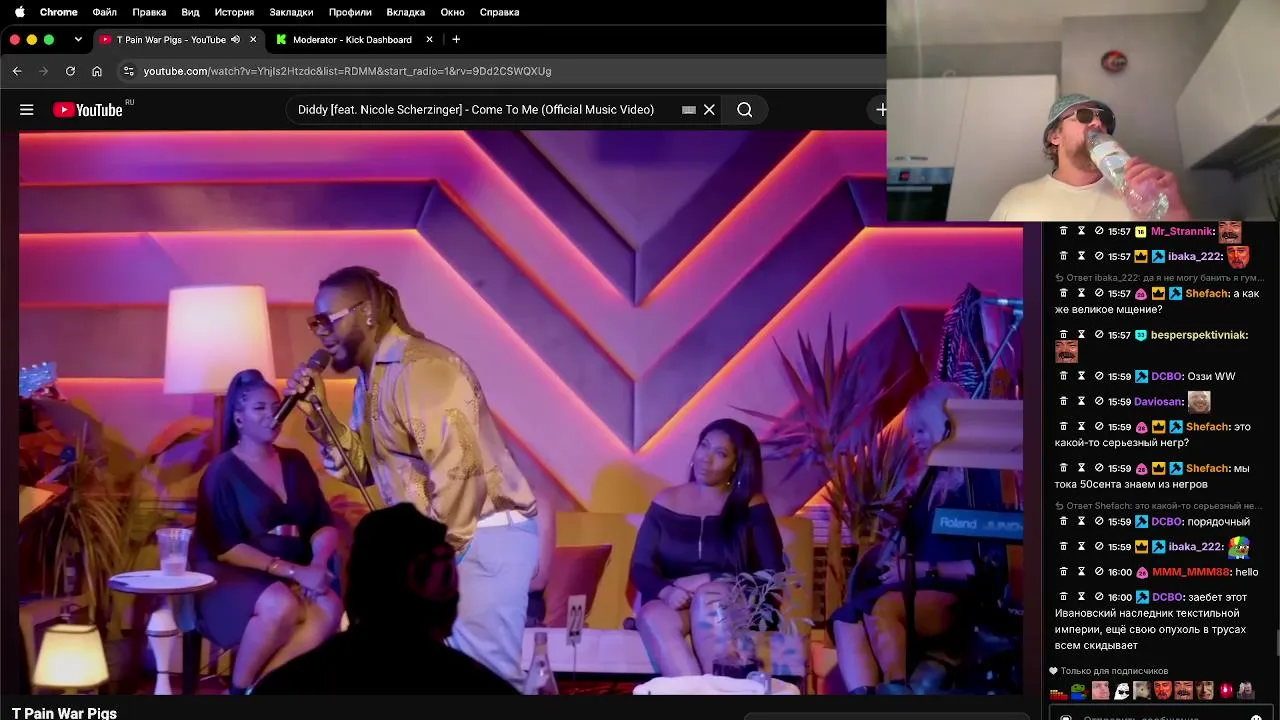1280x720 pixels.
Task: Open the Закладки menu
Action: 291,12
